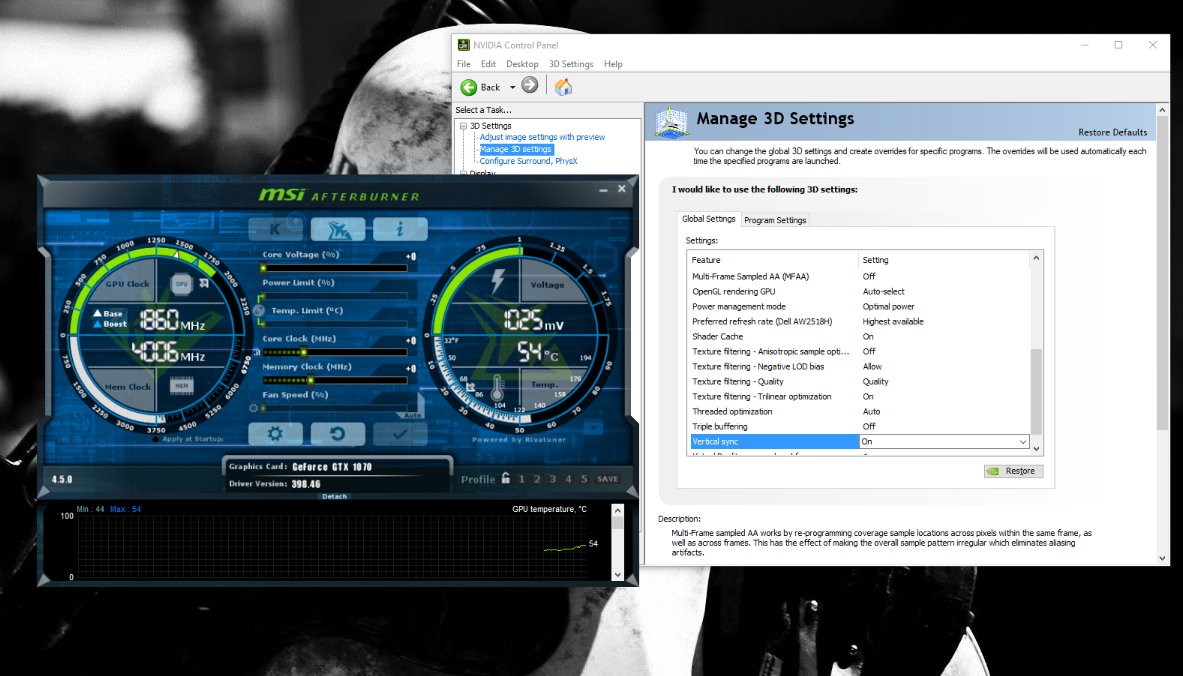Minimize the MSI Afterburner window
1183x676 pixels.
pos(604,190)
